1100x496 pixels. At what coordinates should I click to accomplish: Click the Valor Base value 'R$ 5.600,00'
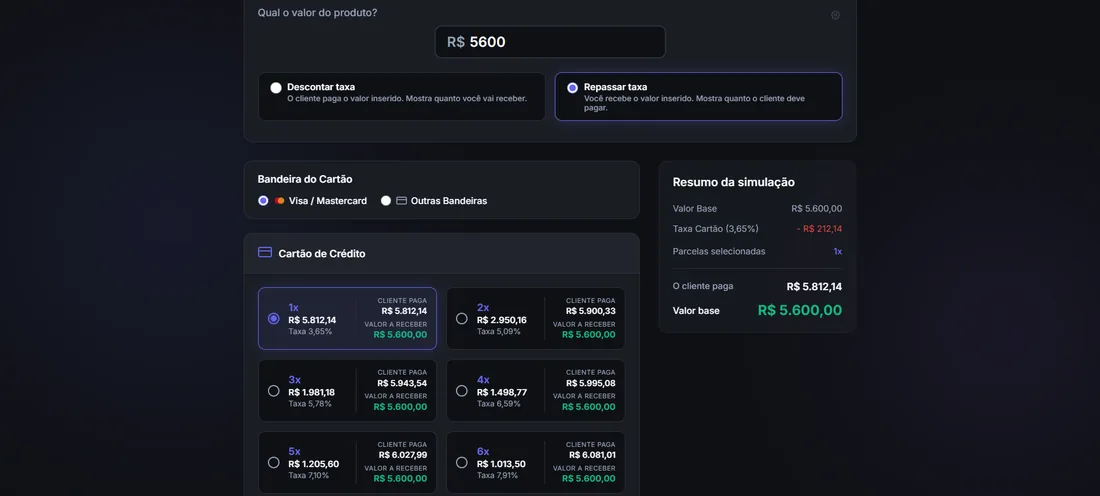click(x=817, y=208)
